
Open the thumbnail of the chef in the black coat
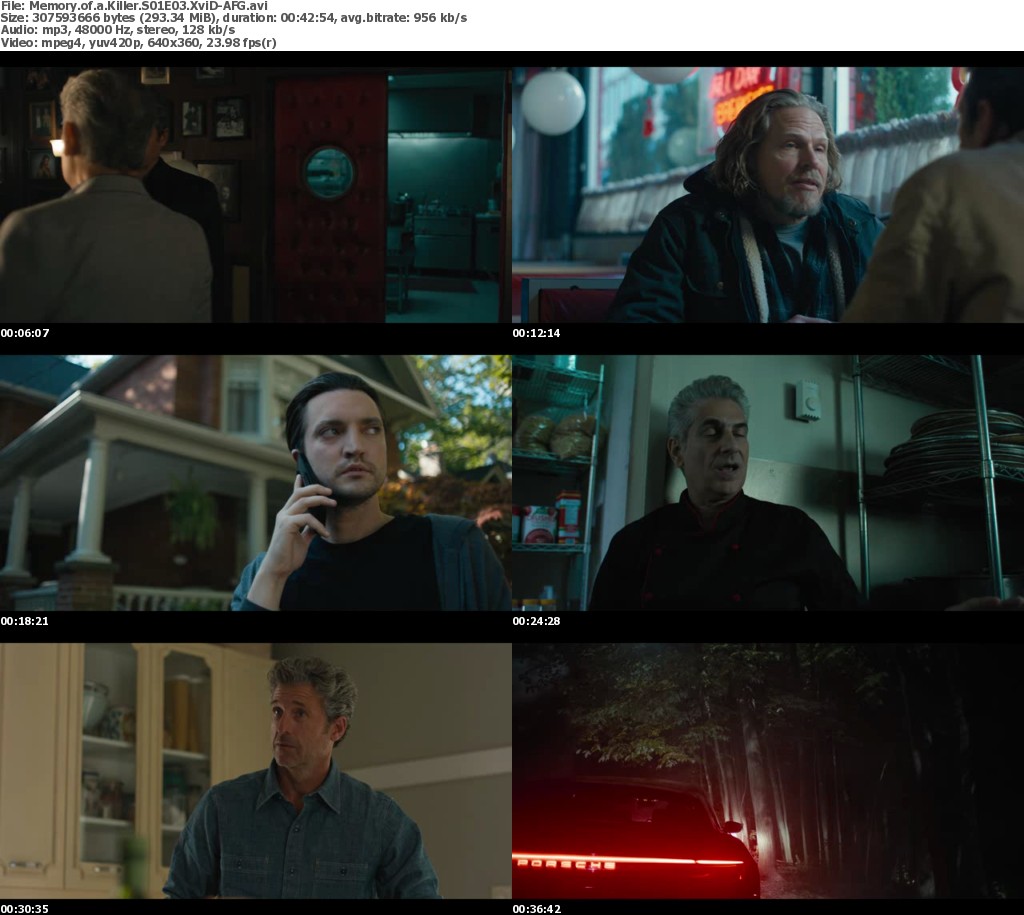coord(767,483)
